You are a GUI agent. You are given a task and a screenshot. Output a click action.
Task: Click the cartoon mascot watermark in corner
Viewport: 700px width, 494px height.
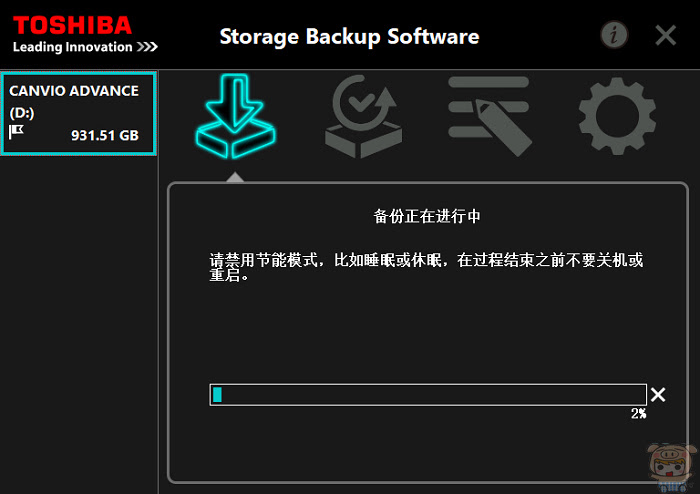point(673,468)
